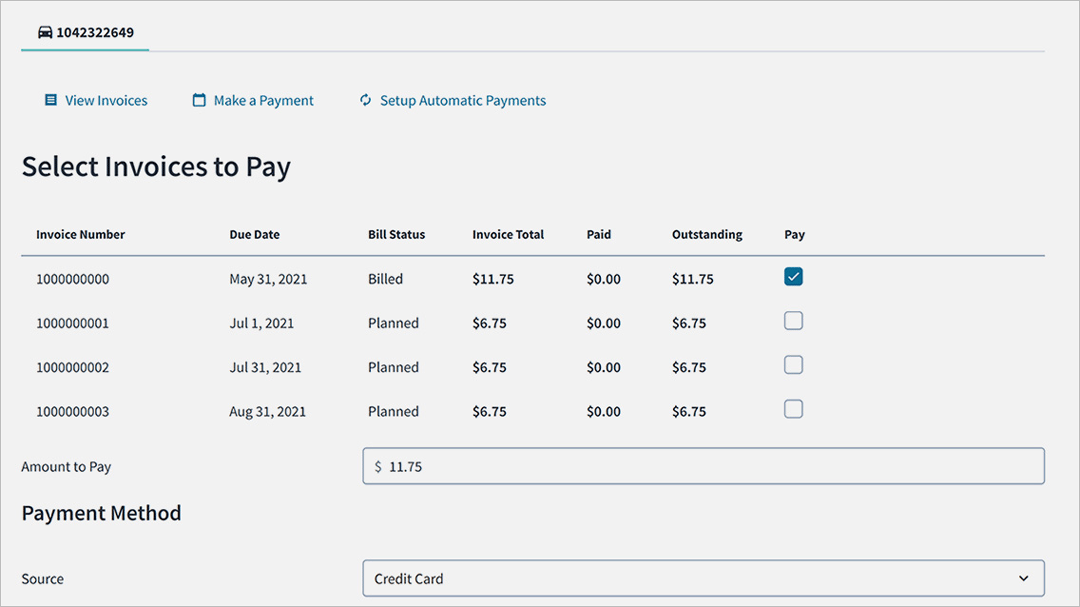Image resolution: width=1080 pixels, height=607 pixels.
Task: Click the dollar sign in the Amount field
Action: 380,466
